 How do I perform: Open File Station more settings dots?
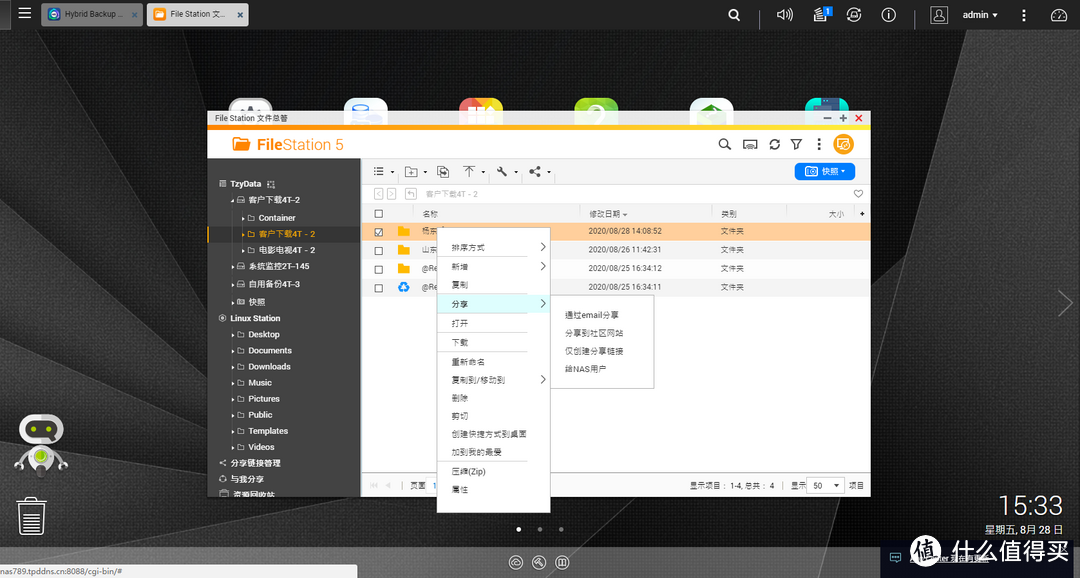pyautogui.click(x=819, y=144)
